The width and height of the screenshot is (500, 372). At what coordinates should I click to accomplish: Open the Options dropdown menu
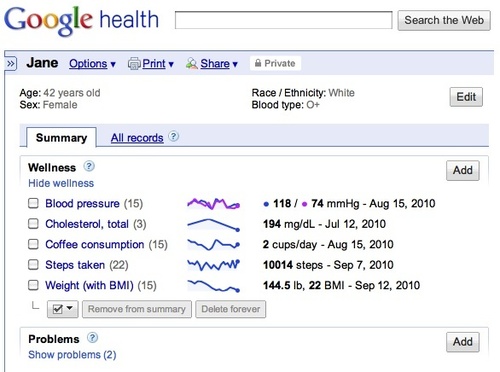[92, 63]
